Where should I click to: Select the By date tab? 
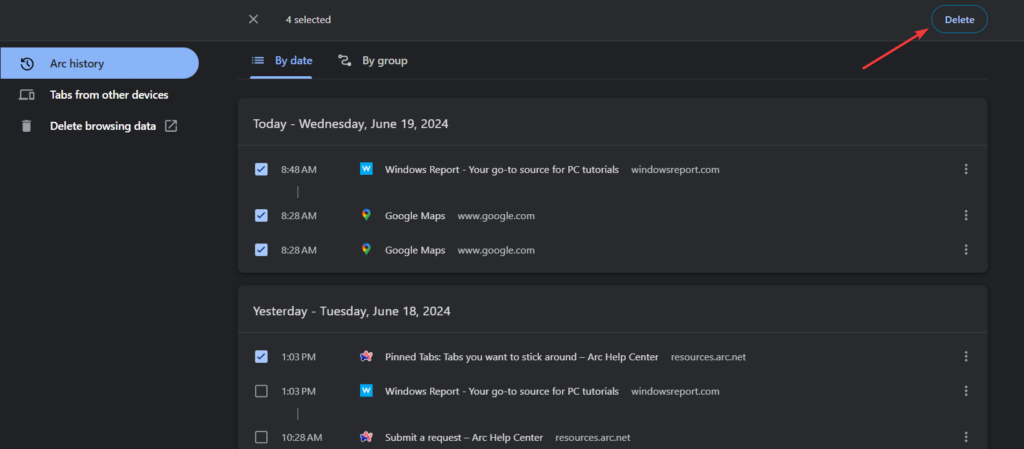point(282,61)
